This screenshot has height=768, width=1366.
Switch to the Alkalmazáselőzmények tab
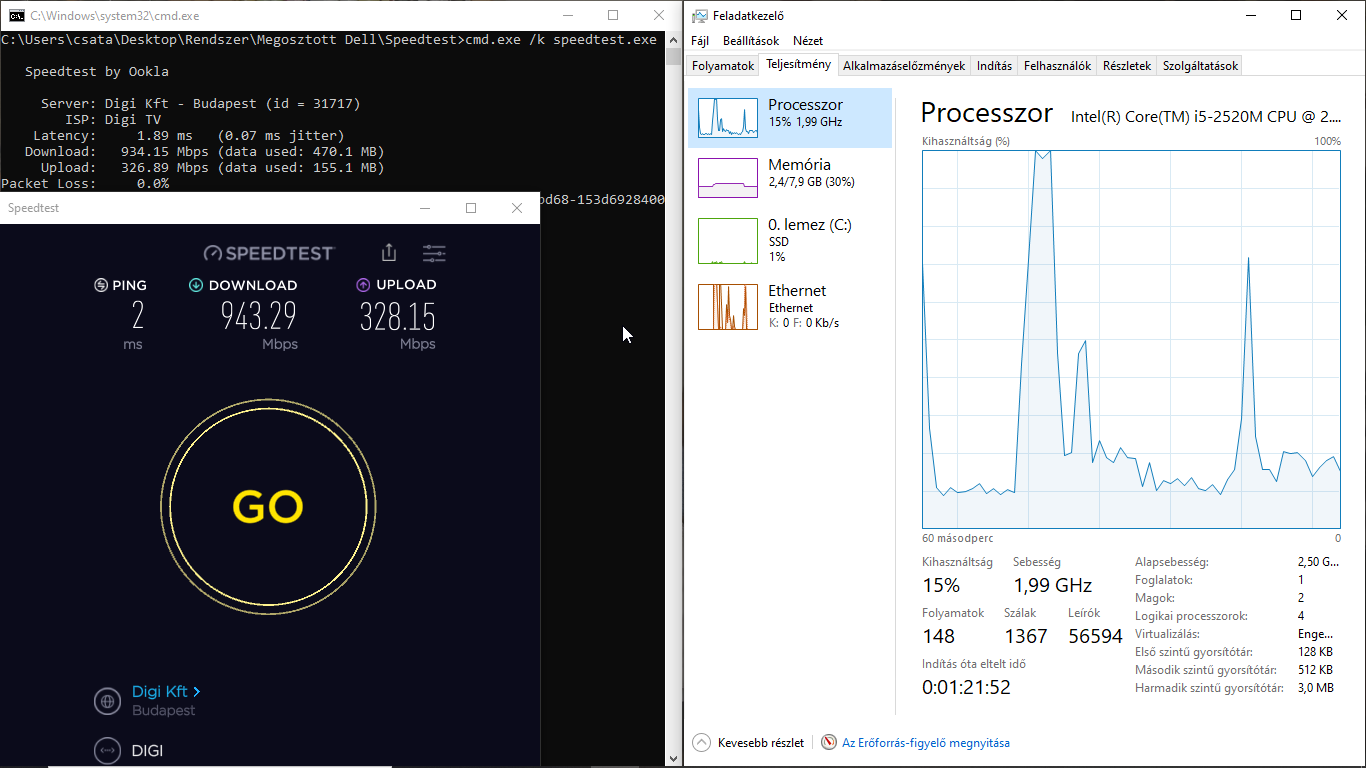coord(904,66)
